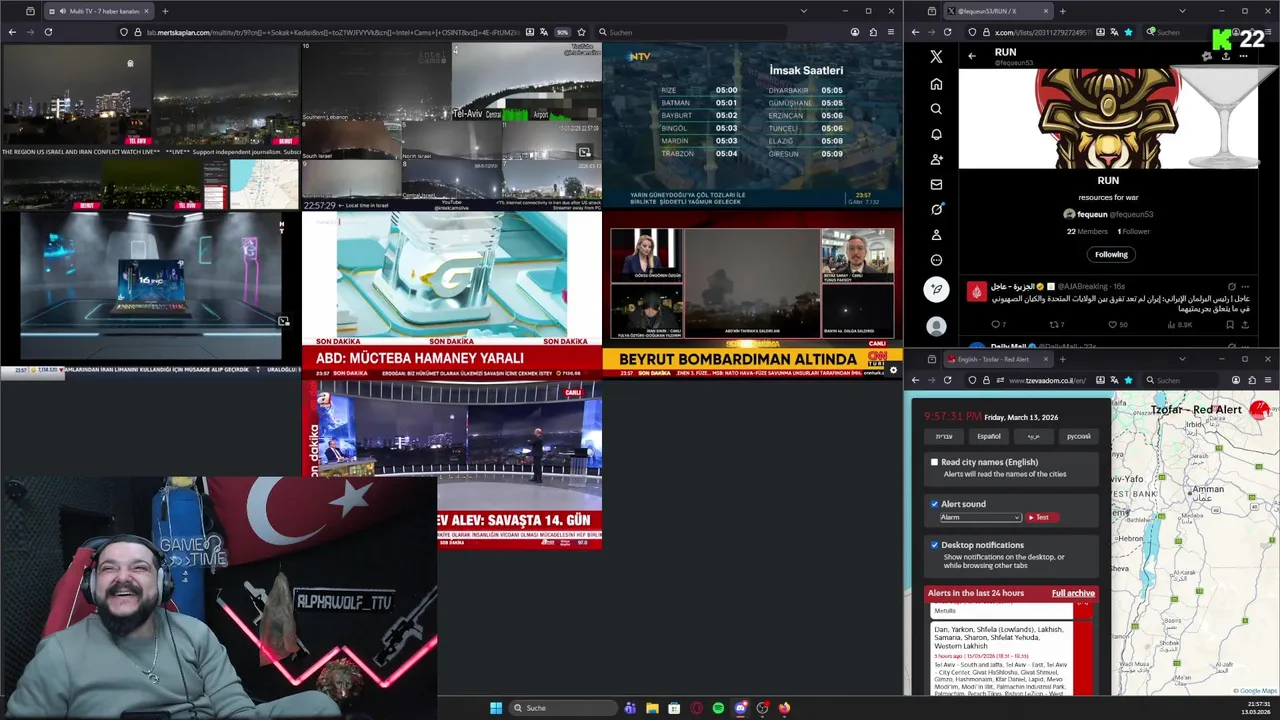Click Windows taskbar Suche search box
The height and width of the screenshot is (720, 1280).
coord(561,708)
